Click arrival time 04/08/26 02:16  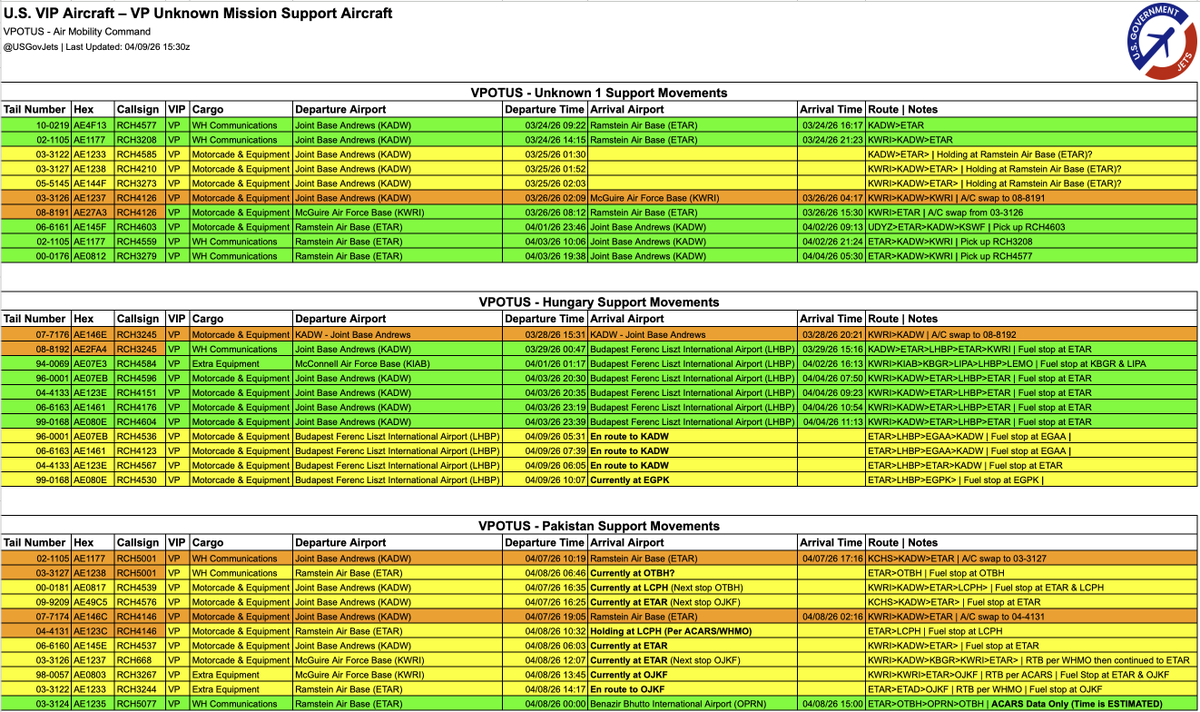click(x=831, y=617)
